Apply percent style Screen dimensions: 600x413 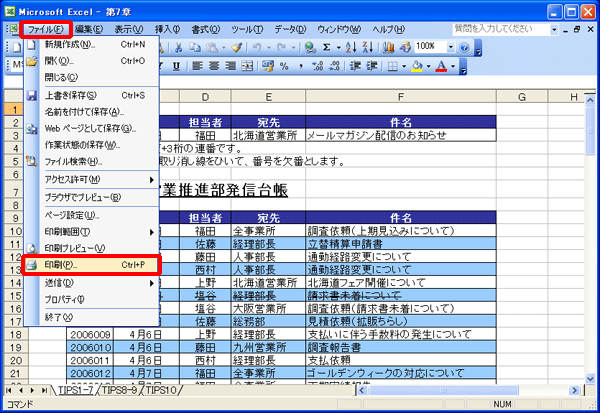284,66
